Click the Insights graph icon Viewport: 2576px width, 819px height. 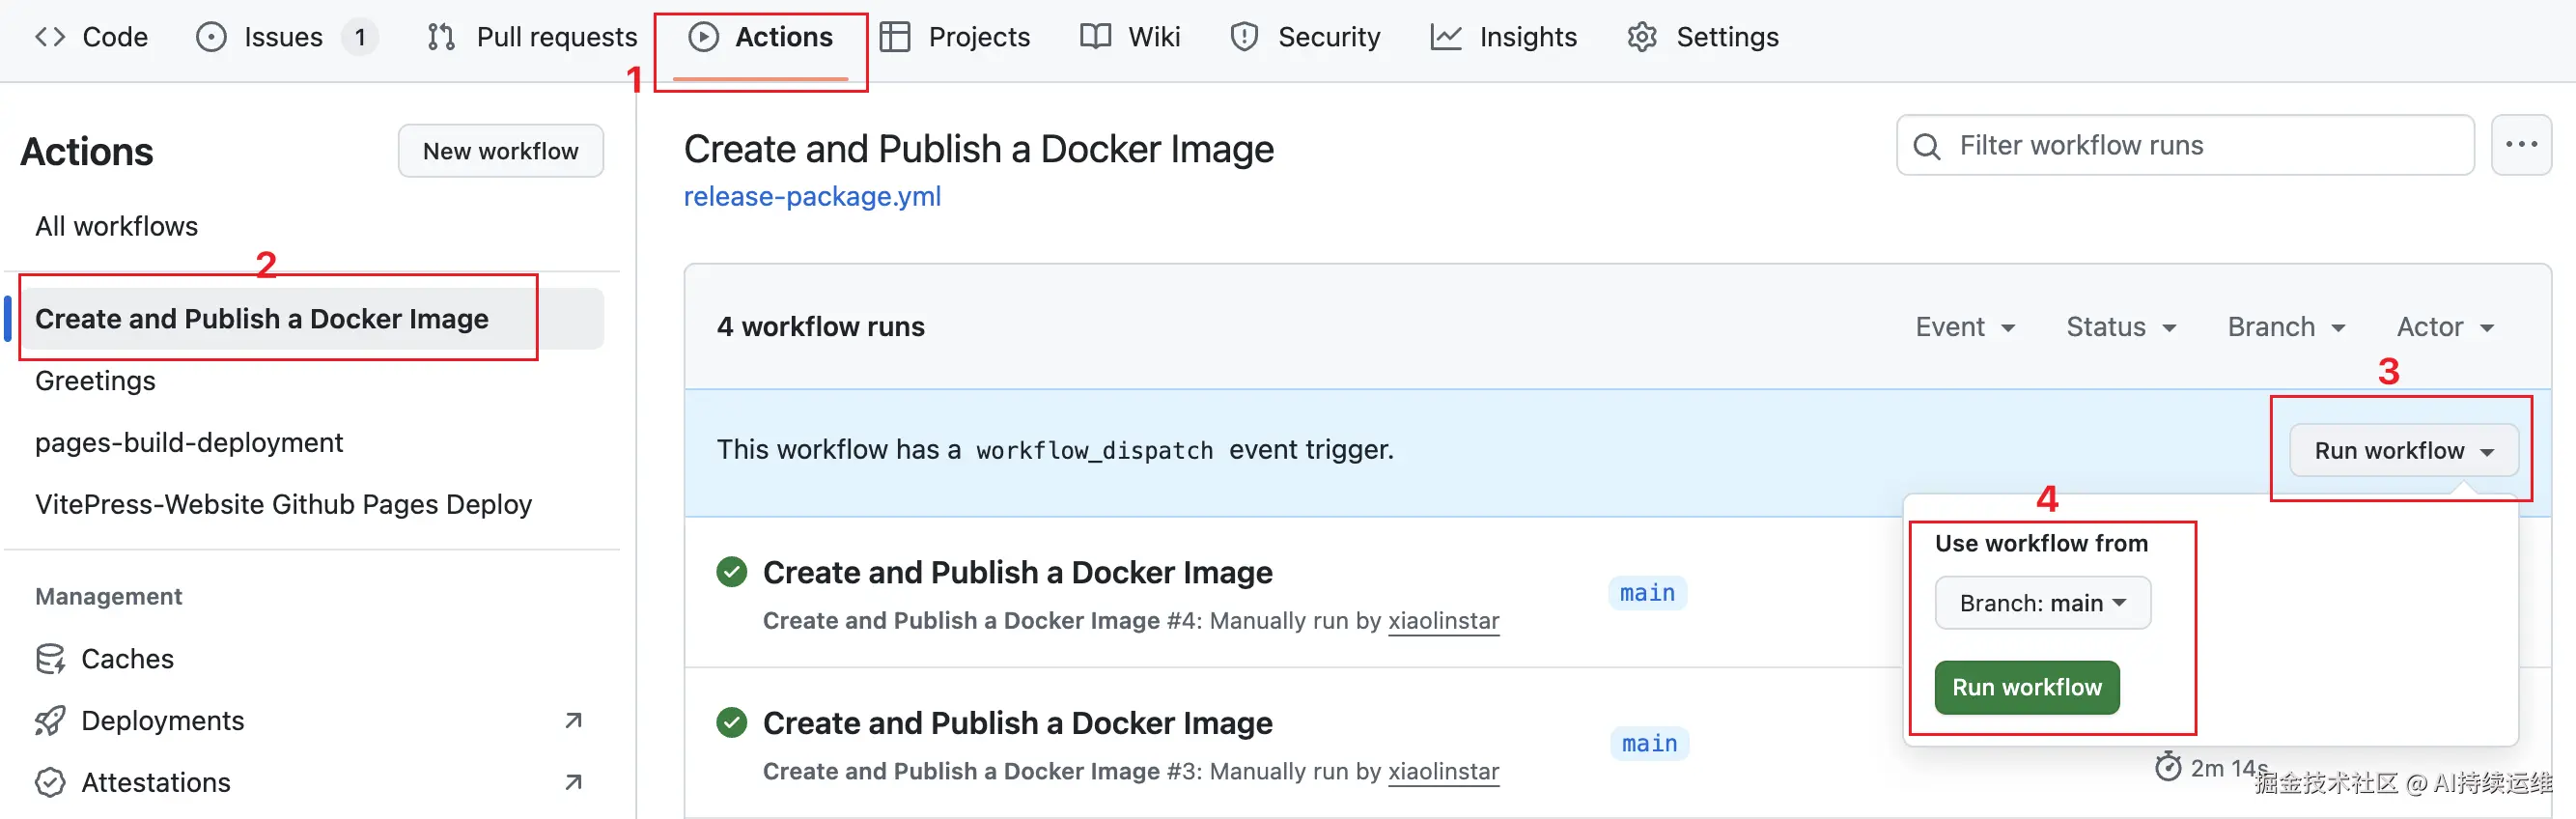coord(1446,37)
